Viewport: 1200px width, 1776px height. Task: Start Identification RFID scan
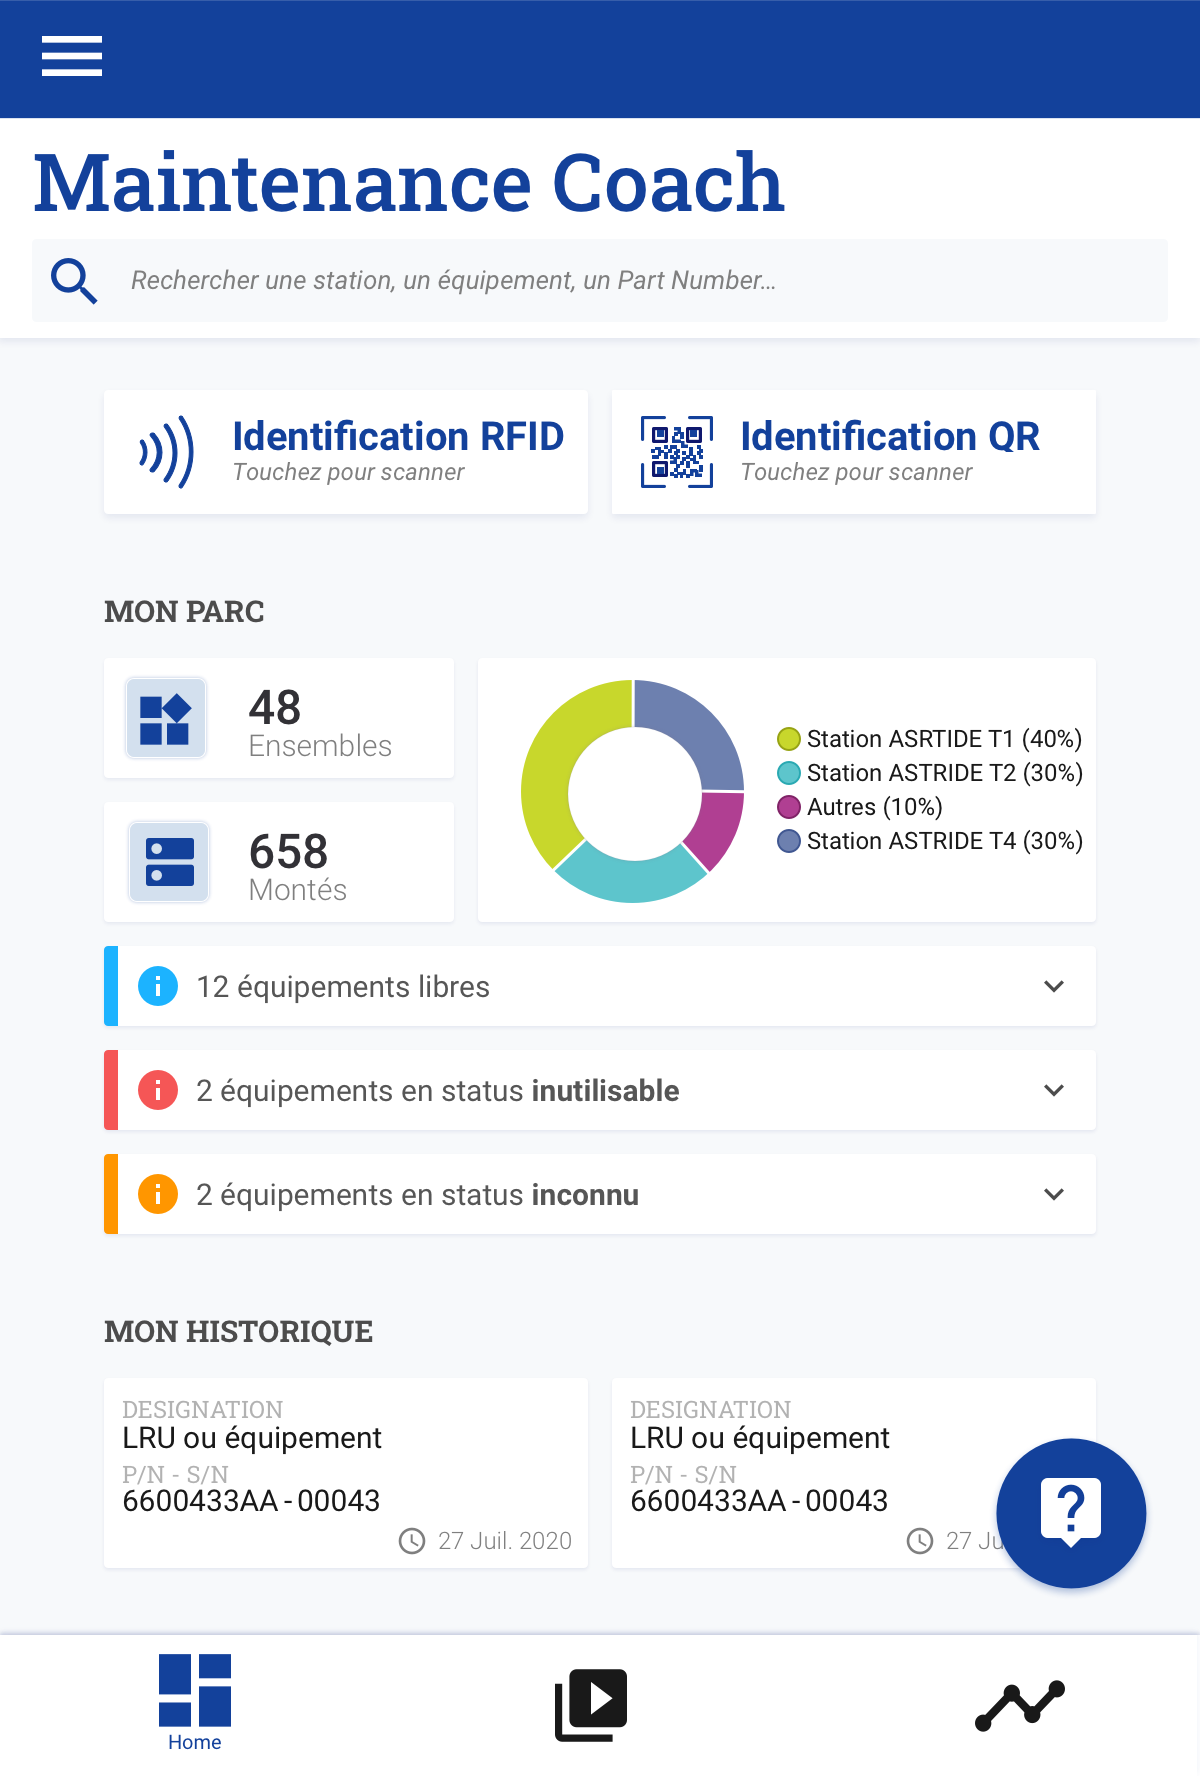tap(397, 438)
